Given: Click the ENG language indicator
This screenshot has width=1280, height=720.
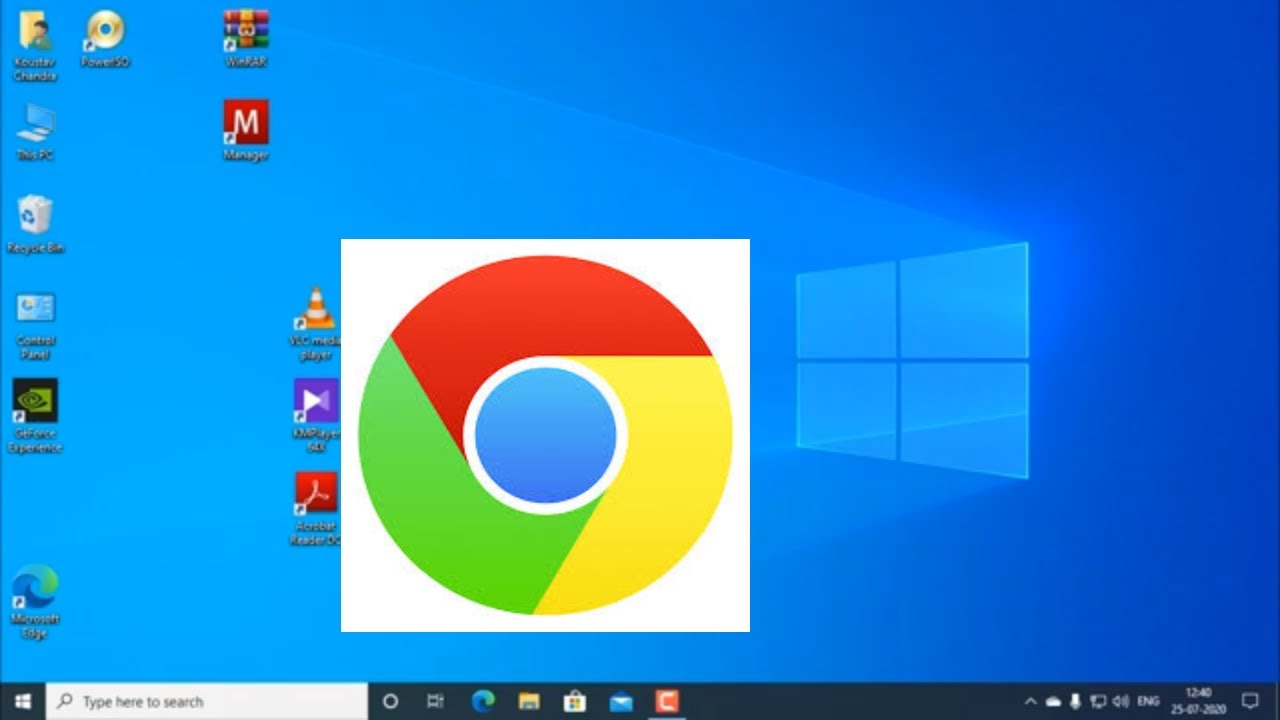Looking at the screenshot, I should point(1148,701).
